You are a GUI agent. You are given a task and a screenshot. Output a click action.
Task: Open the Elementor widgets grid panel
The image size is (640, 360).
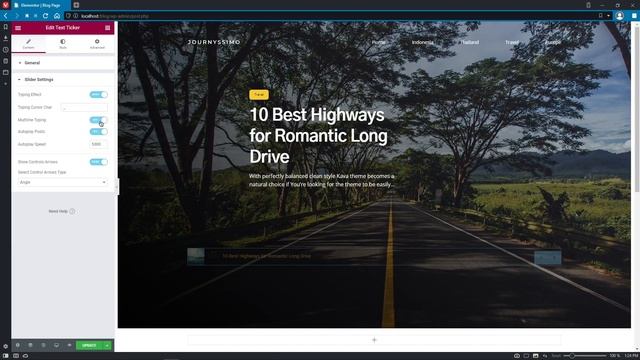click(x=107, y=28)
